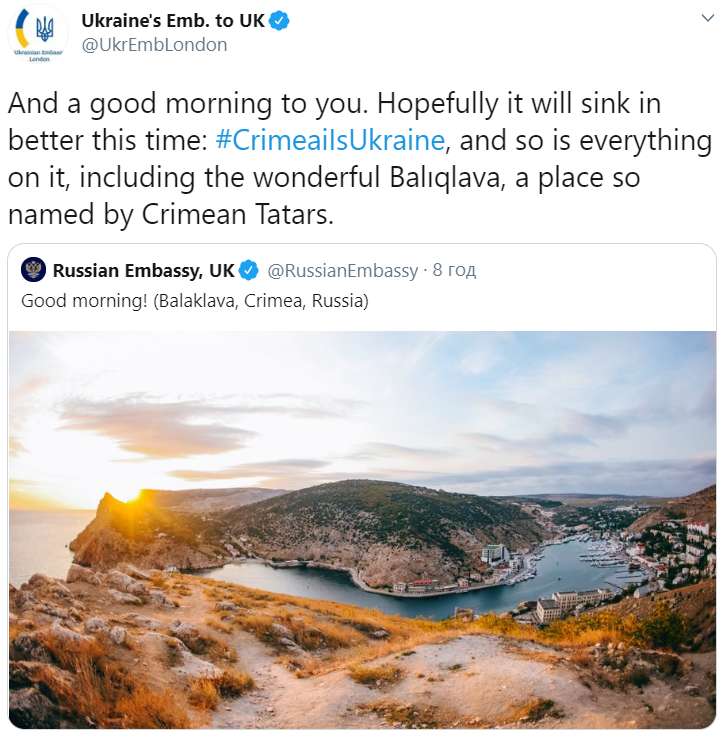Follow the #CrimeaiIsUkraine hashtag
Screen dimensions: 726x742
[330, 141]
